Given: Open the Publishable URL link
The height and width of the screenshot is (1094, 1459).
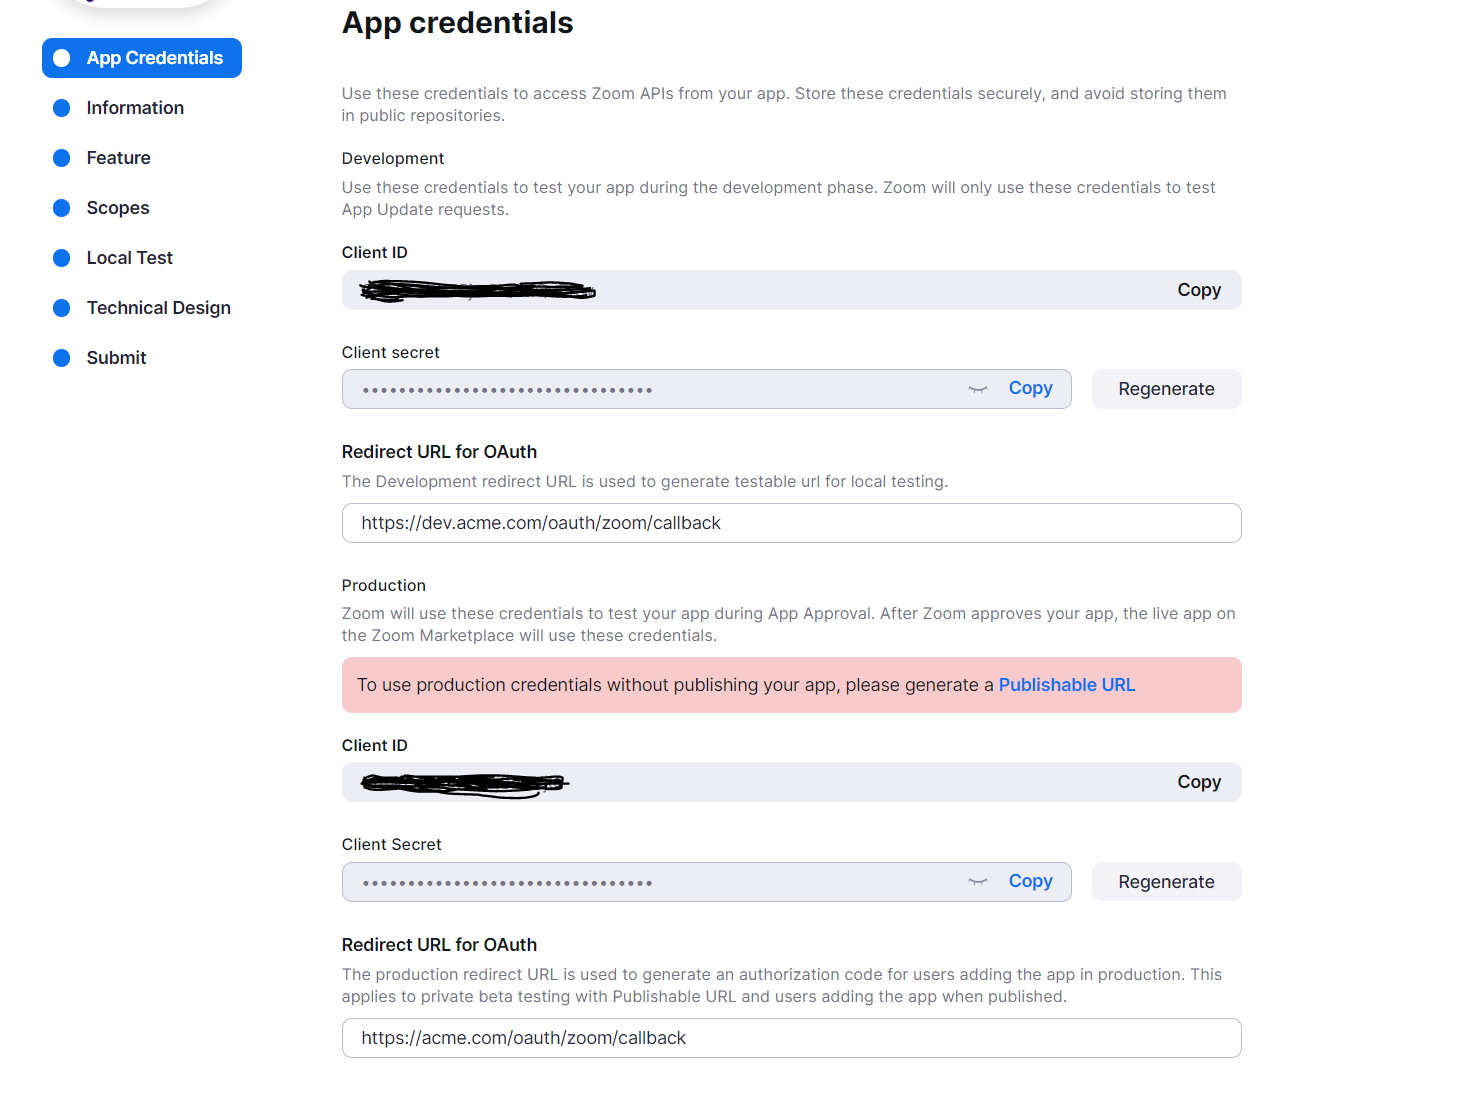Looking at the screenshot, I should [x=1066, y=685].
